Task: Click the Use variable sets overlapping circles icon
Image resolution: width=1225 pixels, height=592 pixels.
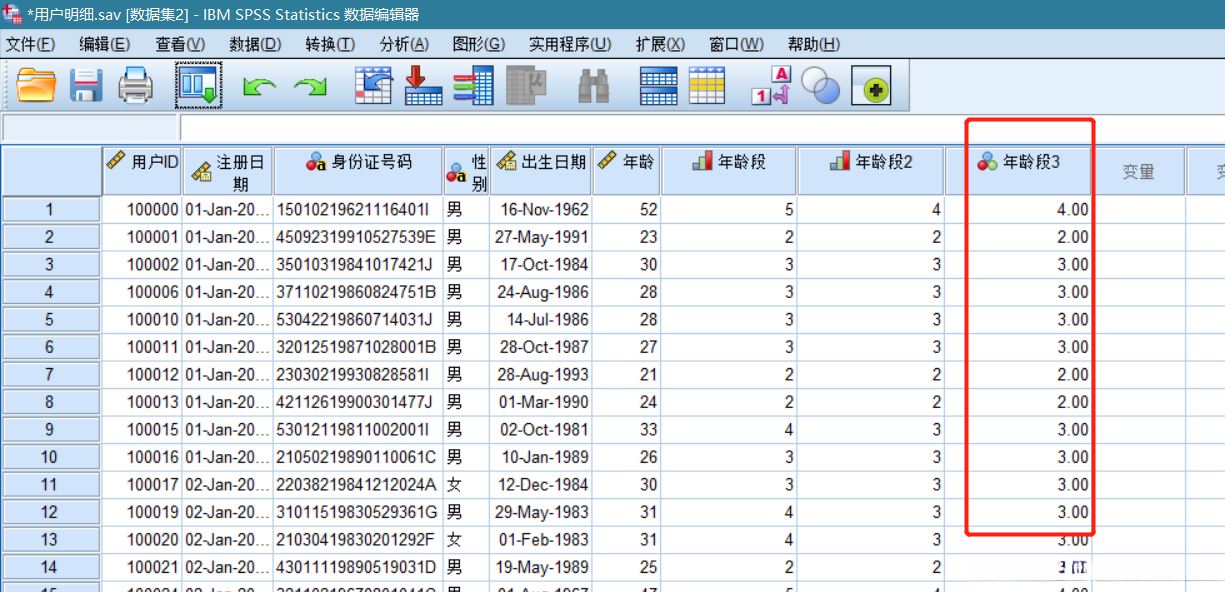Action: pos(821,86)
